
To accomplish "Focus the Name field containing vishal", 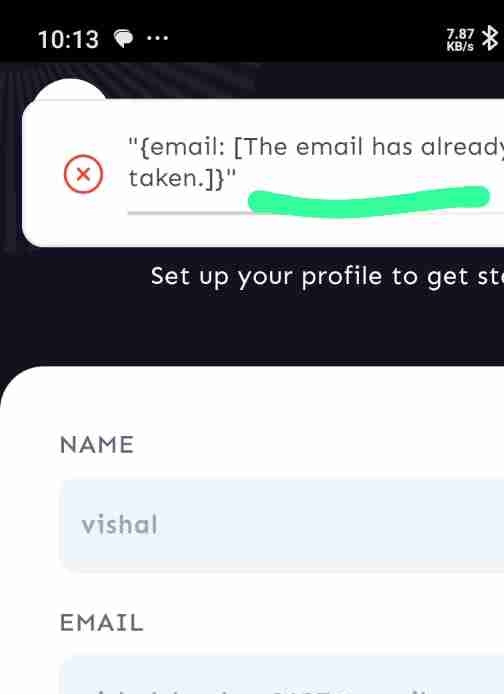I will (x=282, y=525).
